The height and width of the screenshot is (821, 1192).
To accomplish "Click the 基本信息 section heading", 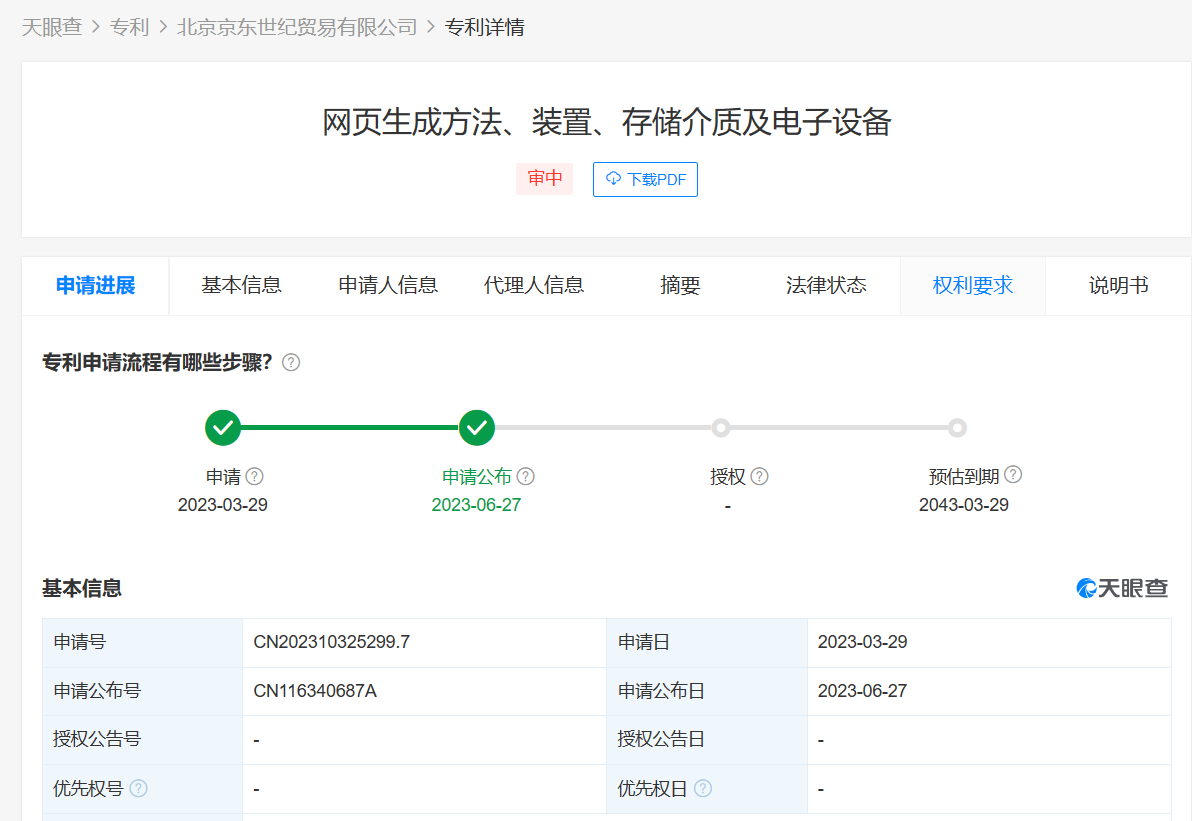I will click(x=82, y=588).
